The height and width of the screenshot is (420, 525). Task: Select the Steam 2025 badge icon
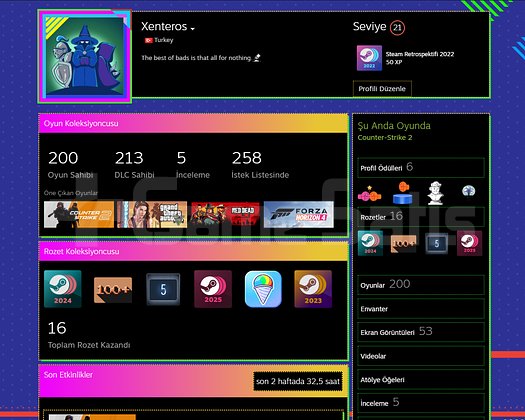coord(213,289)
